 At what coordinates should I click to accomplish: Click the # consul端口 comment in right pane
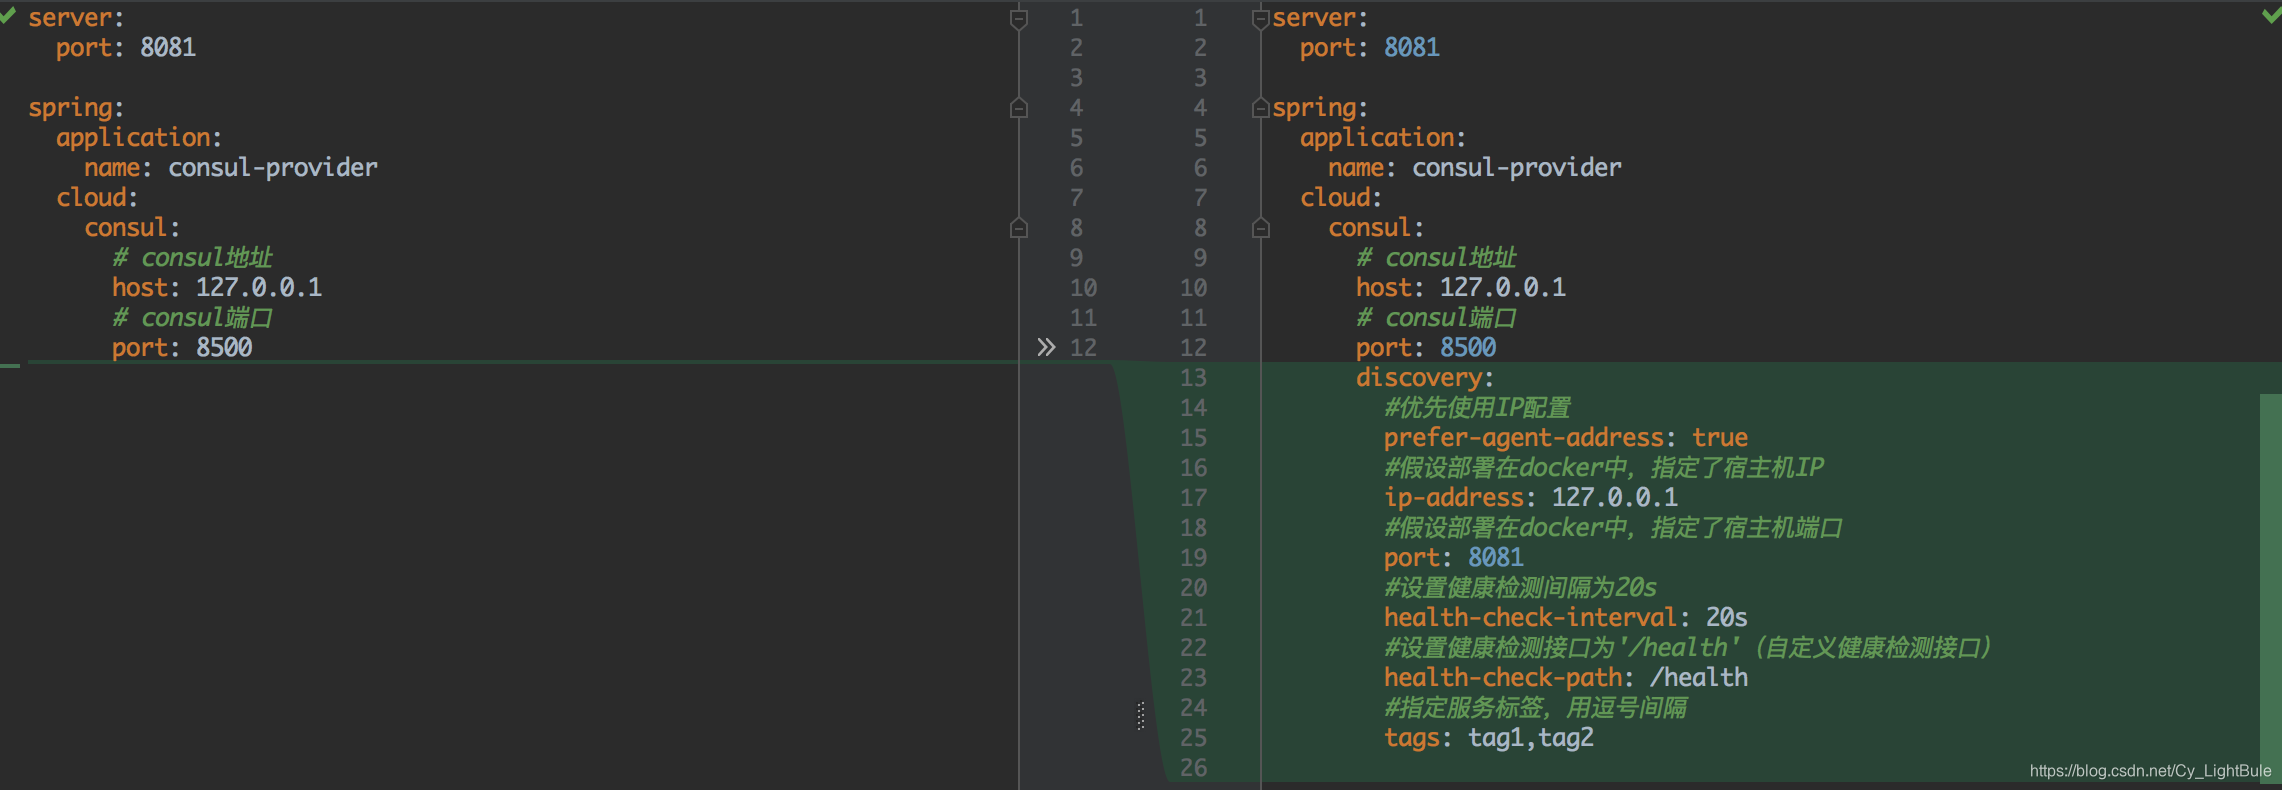(x=1436, y=317)
